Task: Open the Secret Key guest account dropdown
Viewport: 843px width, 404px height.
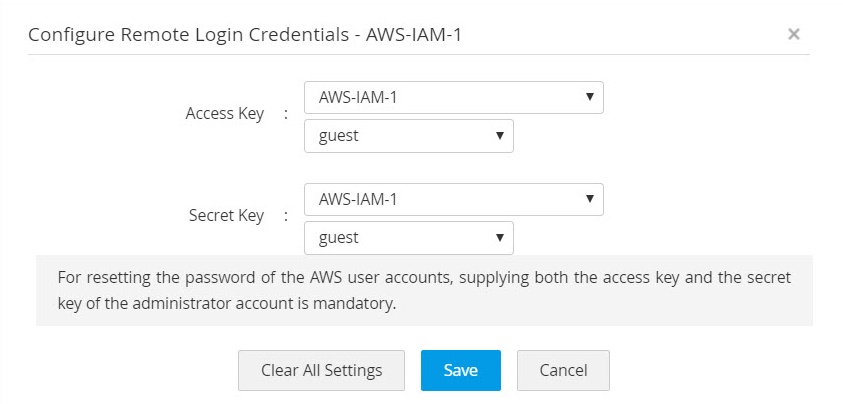Action: point(408,238)
